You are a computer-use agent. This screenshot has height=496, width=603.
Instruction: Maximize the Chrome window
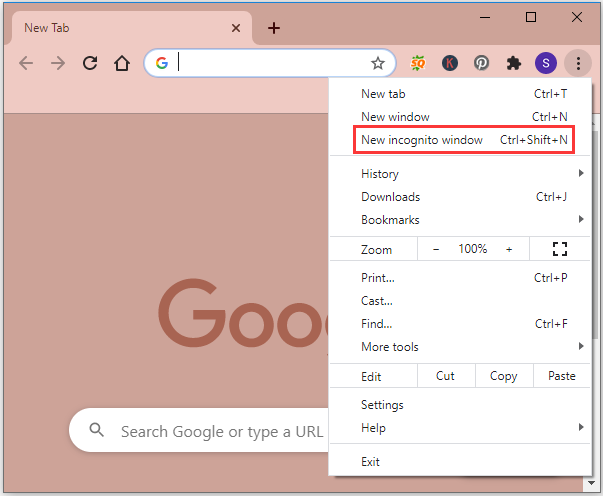click(x=531, y=17)
